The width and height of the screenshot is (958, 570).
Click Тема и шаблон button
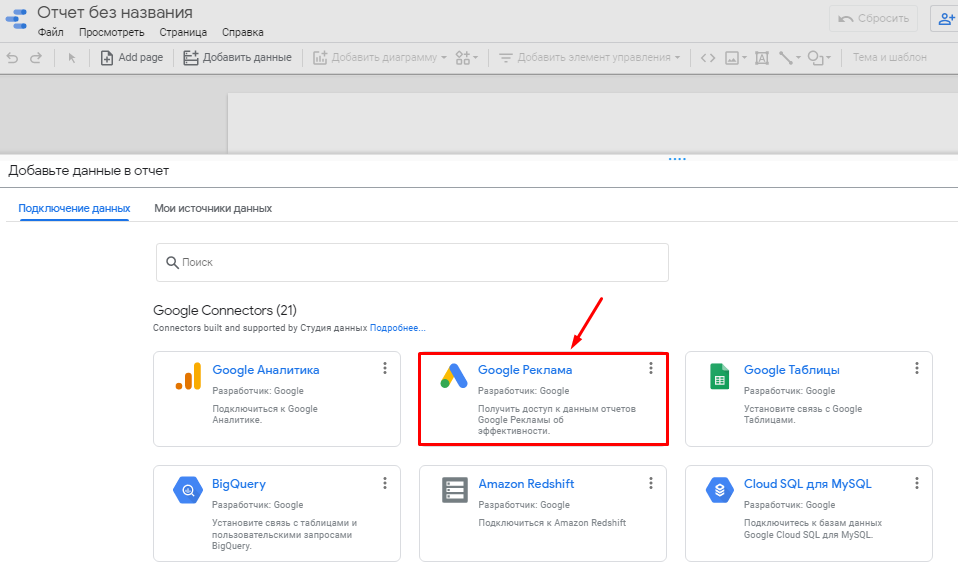[x=890, y=57]
